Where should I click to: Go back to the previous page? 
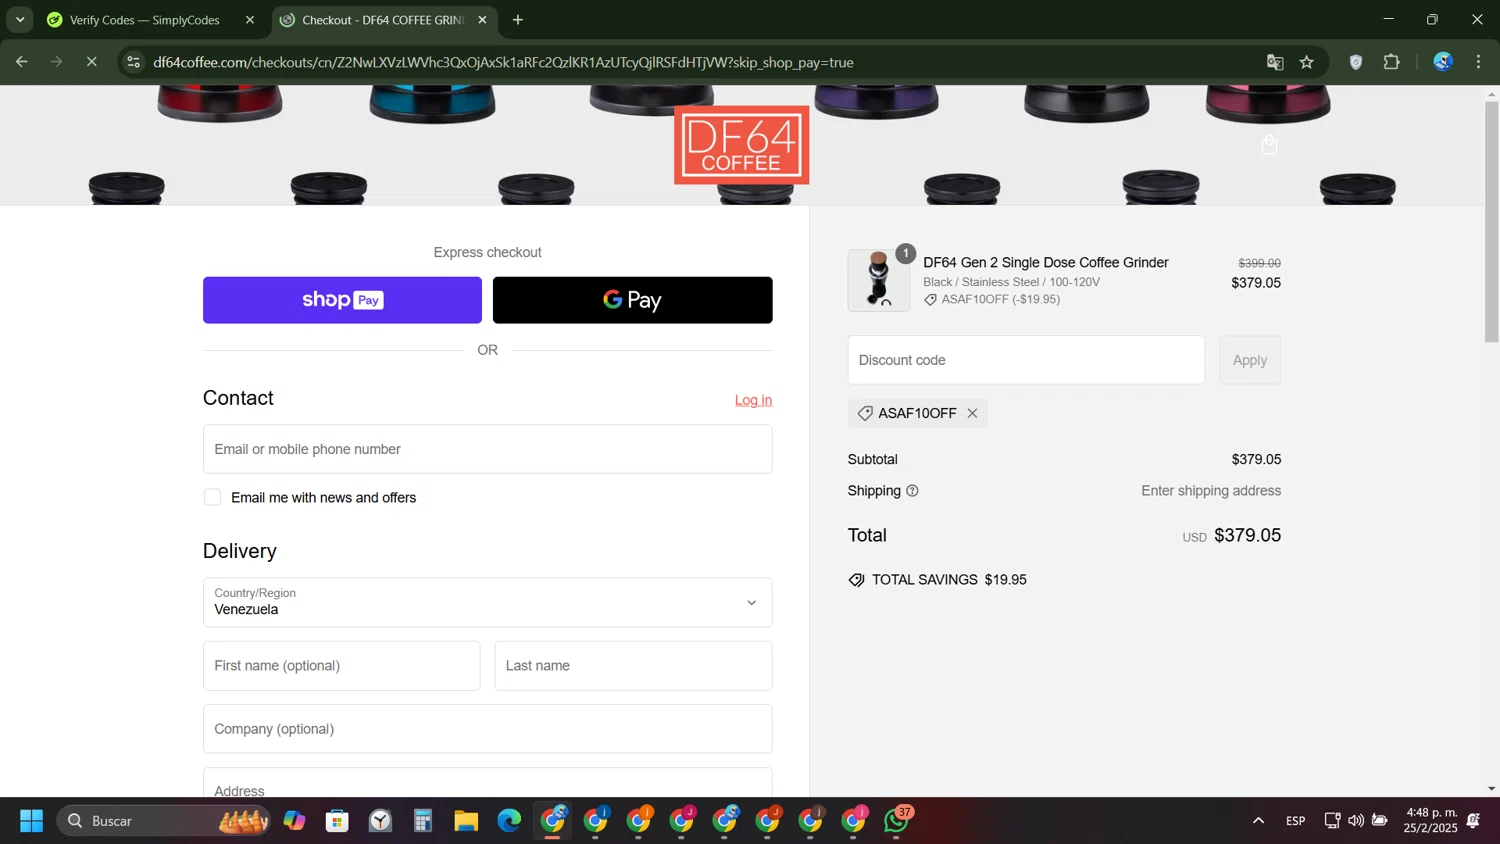click(22, 62)
